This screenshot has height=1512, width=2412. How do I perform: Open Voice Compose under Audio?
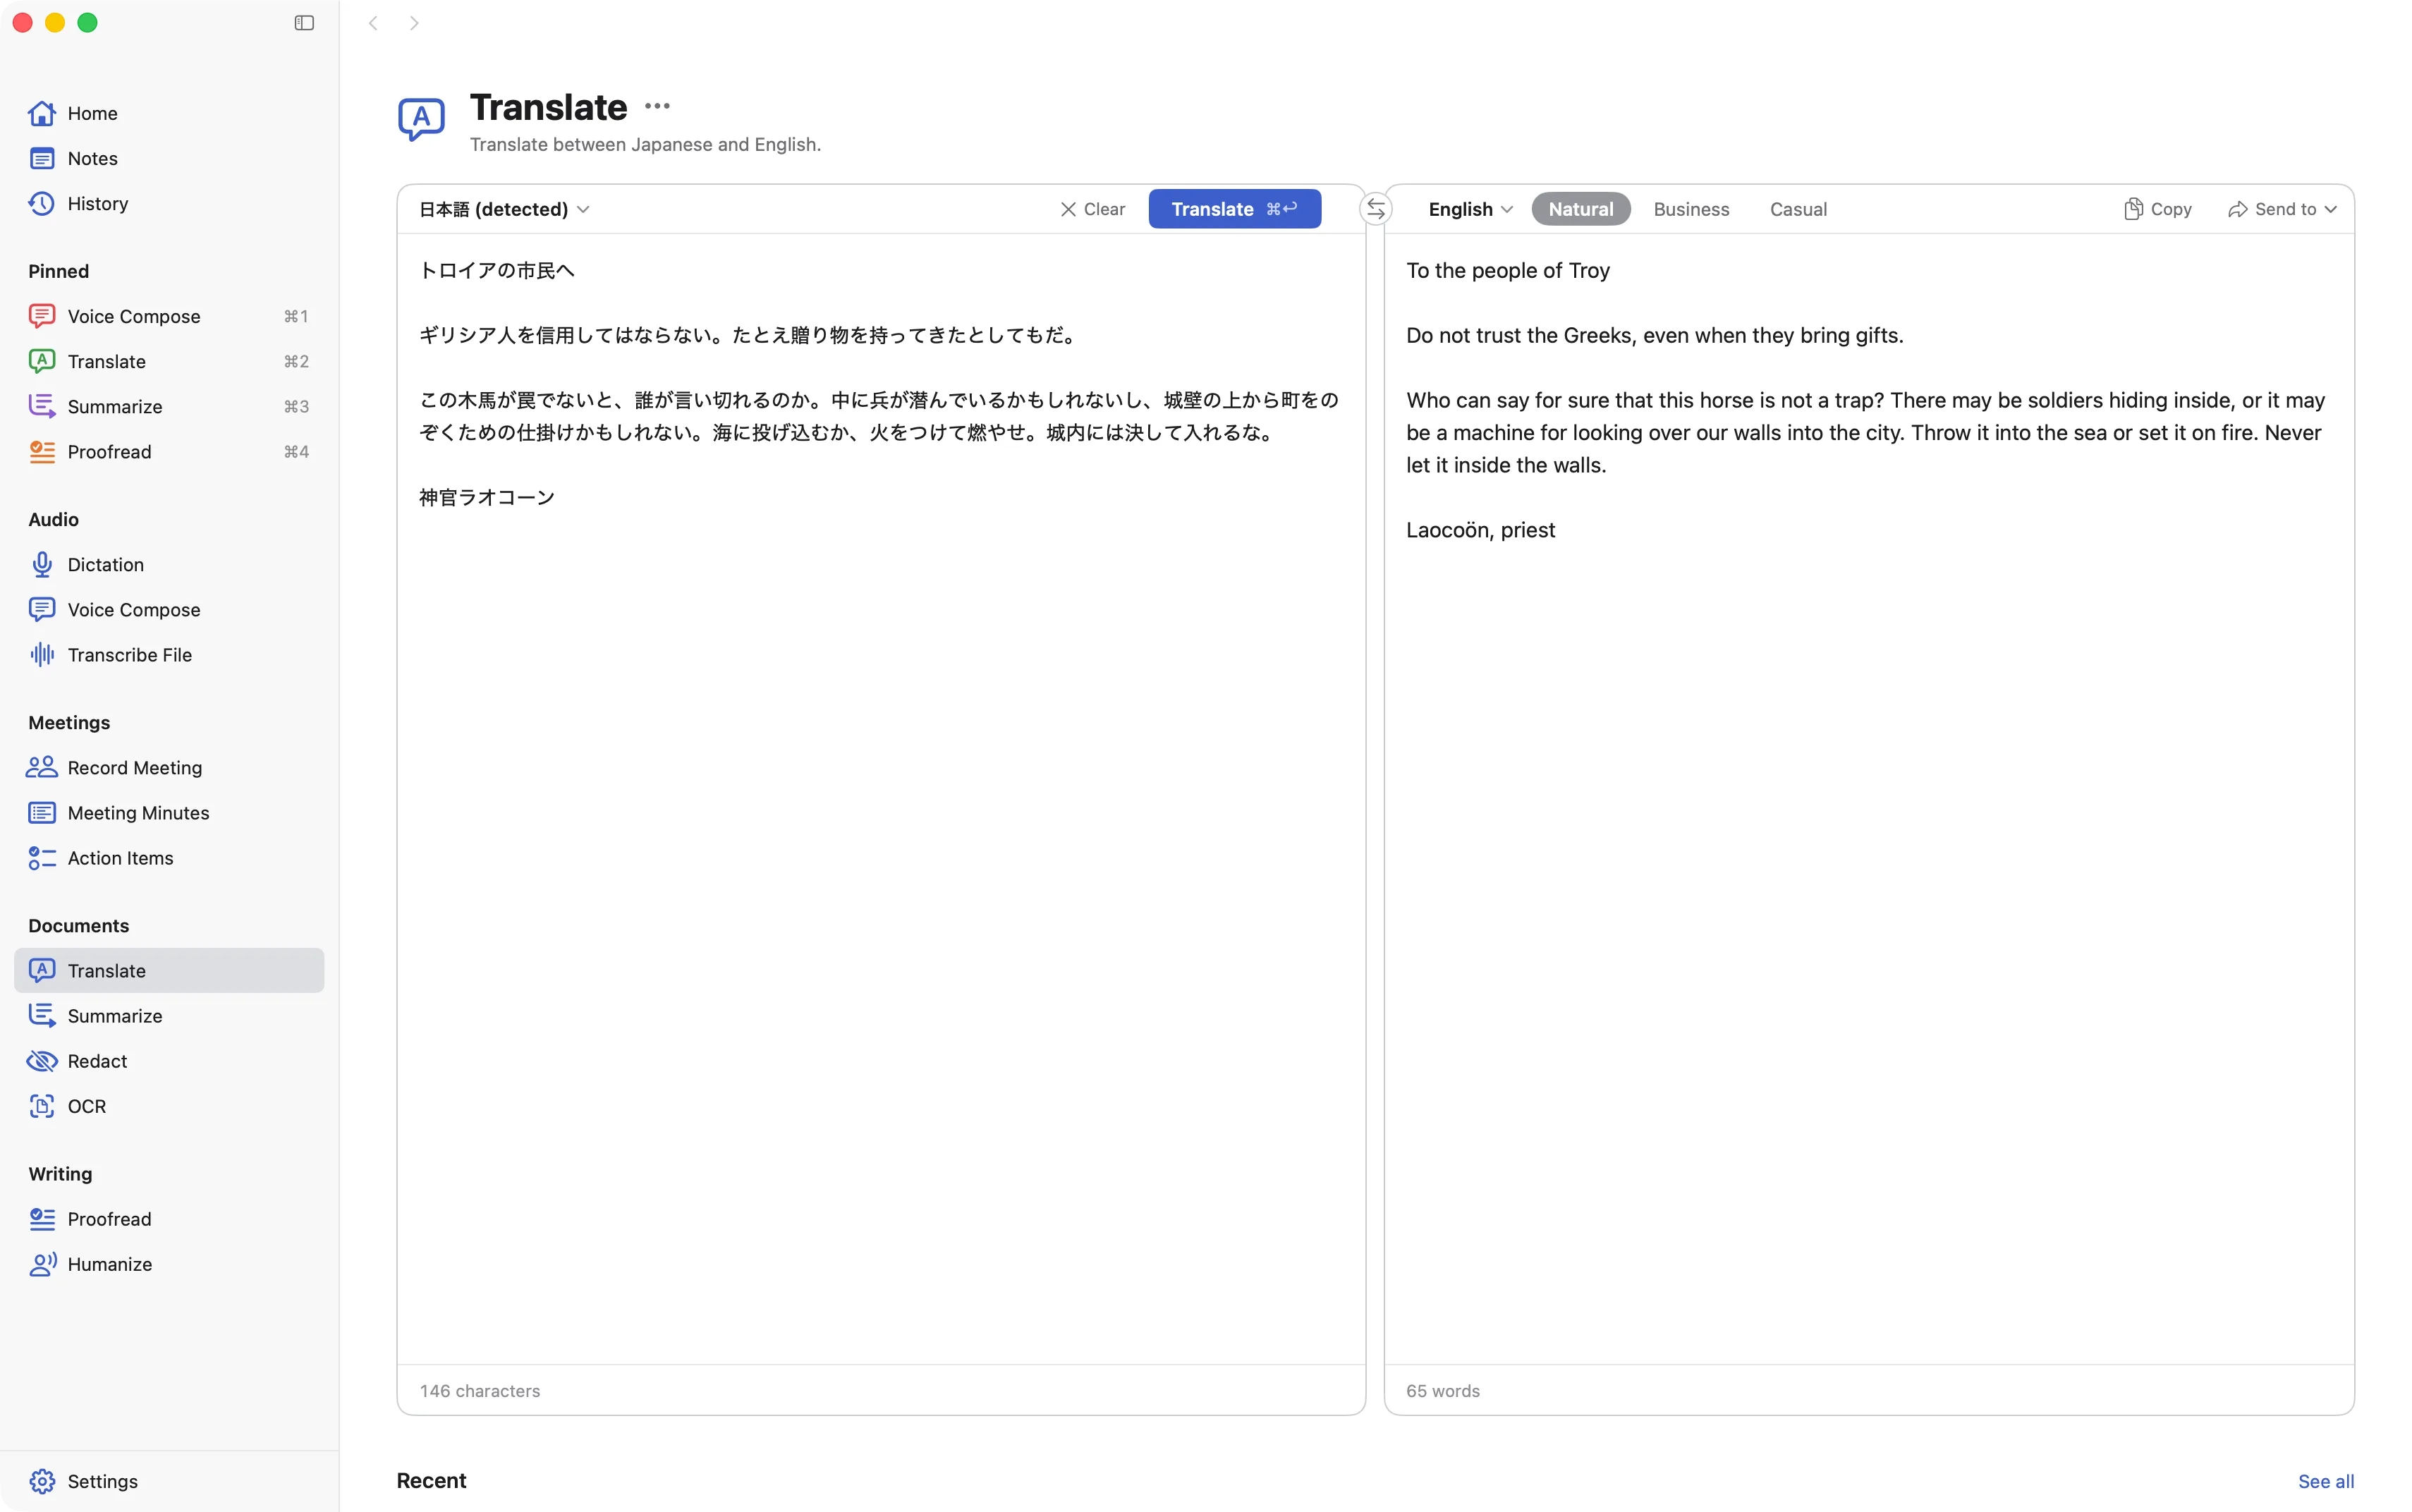(169, 609)
